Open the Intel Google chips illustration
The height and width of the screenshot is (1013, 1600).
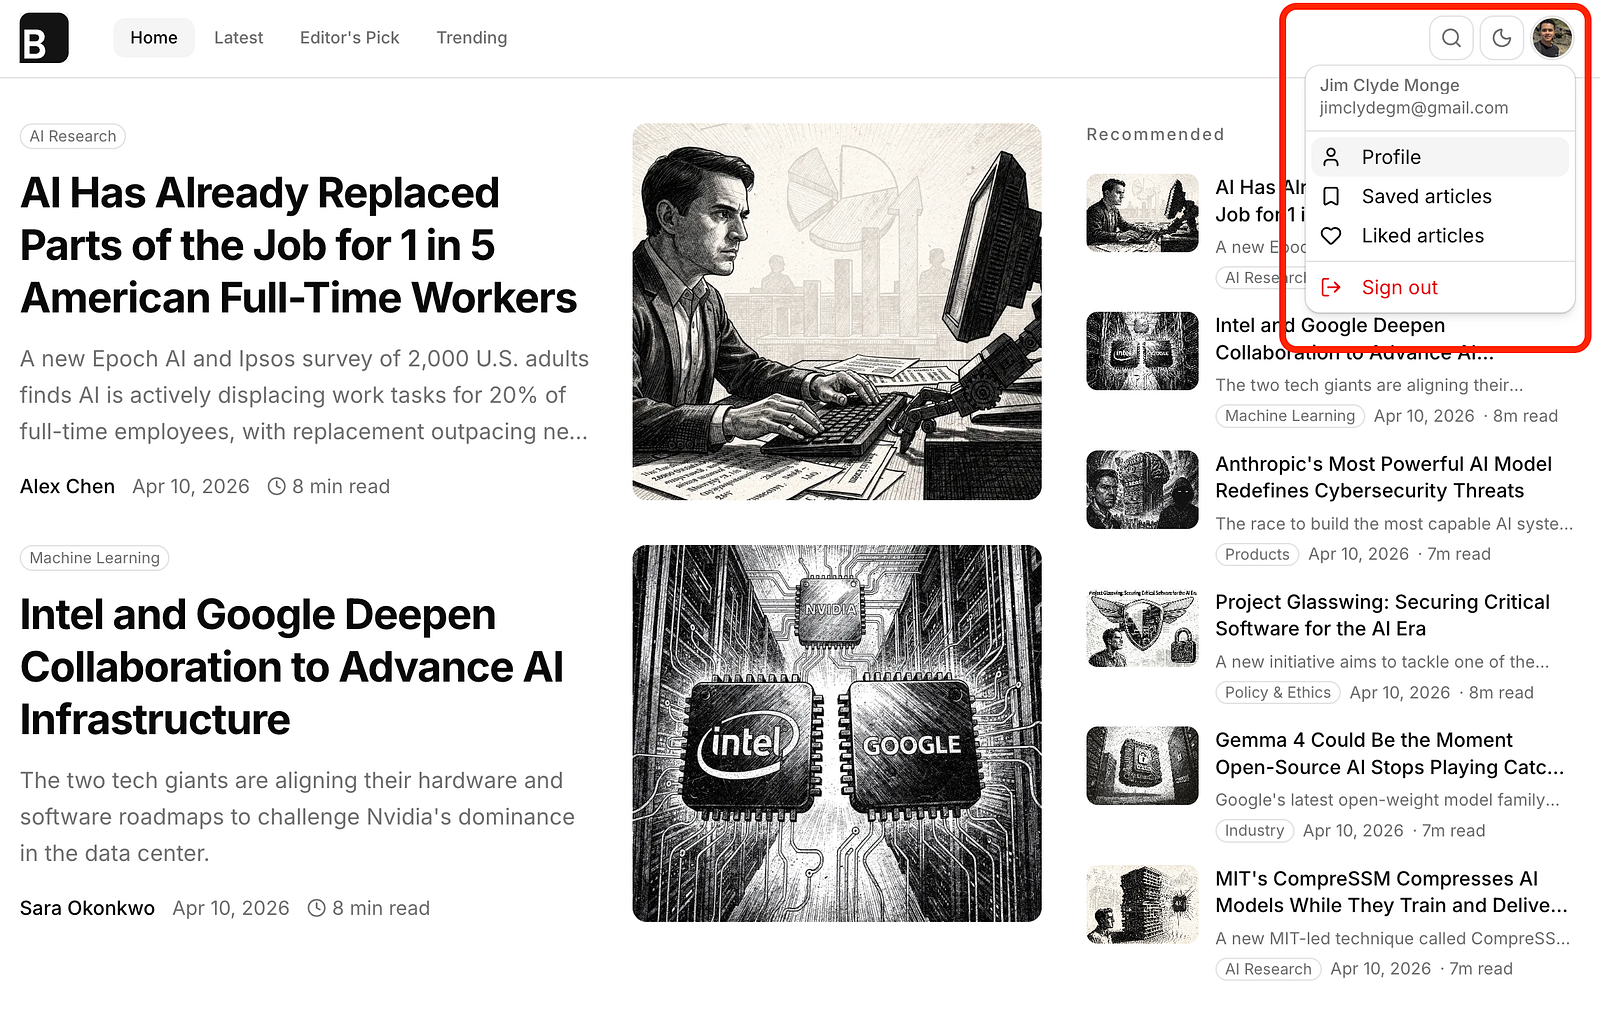pyautogui.click(x=837, y=734)
